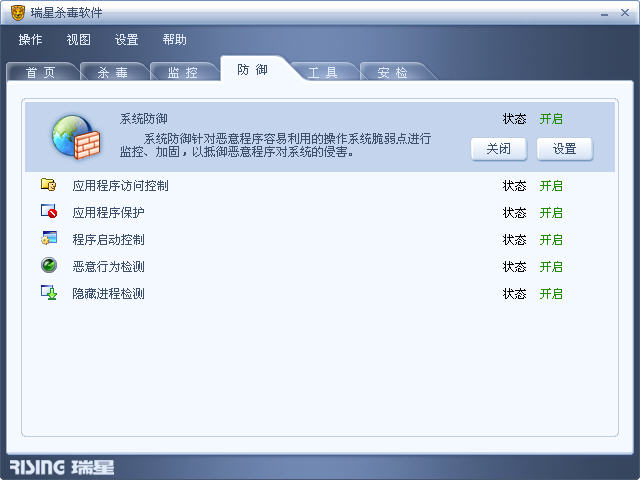Click the gear window icon beside 程序启动控制

click(x=49, y=238)
